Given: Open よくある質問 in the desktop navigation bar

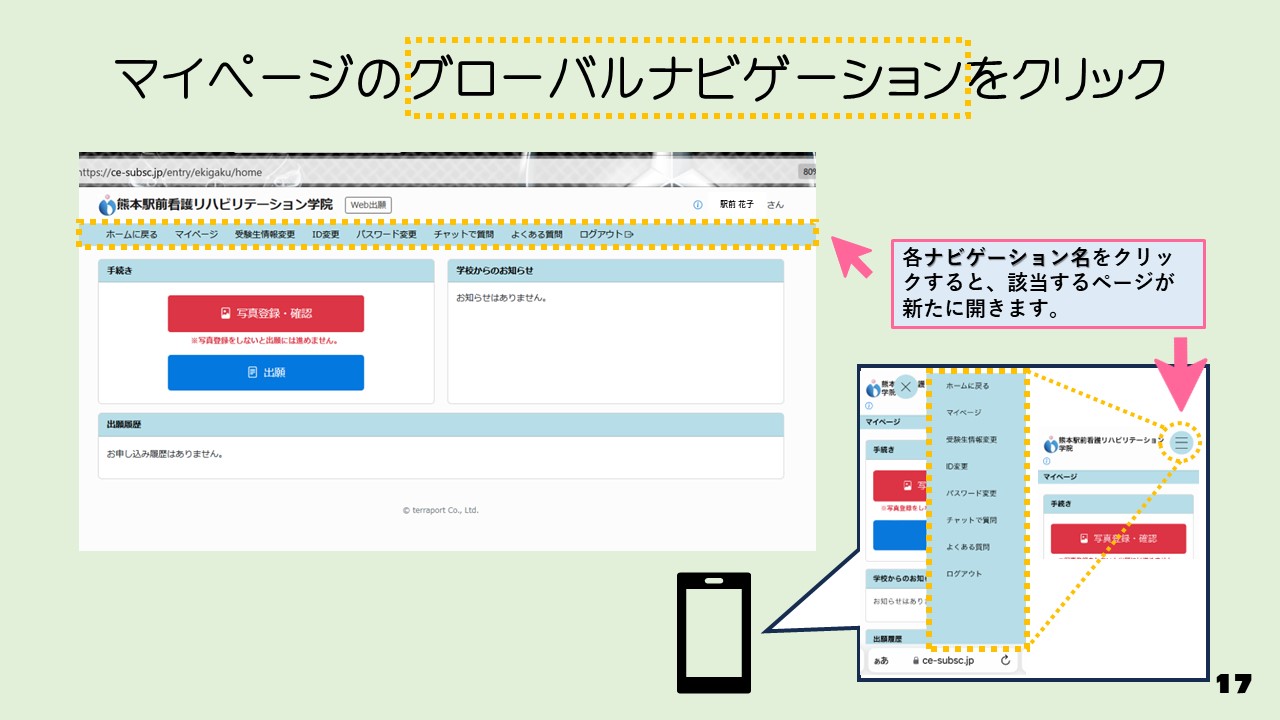Looking at the screenshot, I should click(x=537, y=235).
